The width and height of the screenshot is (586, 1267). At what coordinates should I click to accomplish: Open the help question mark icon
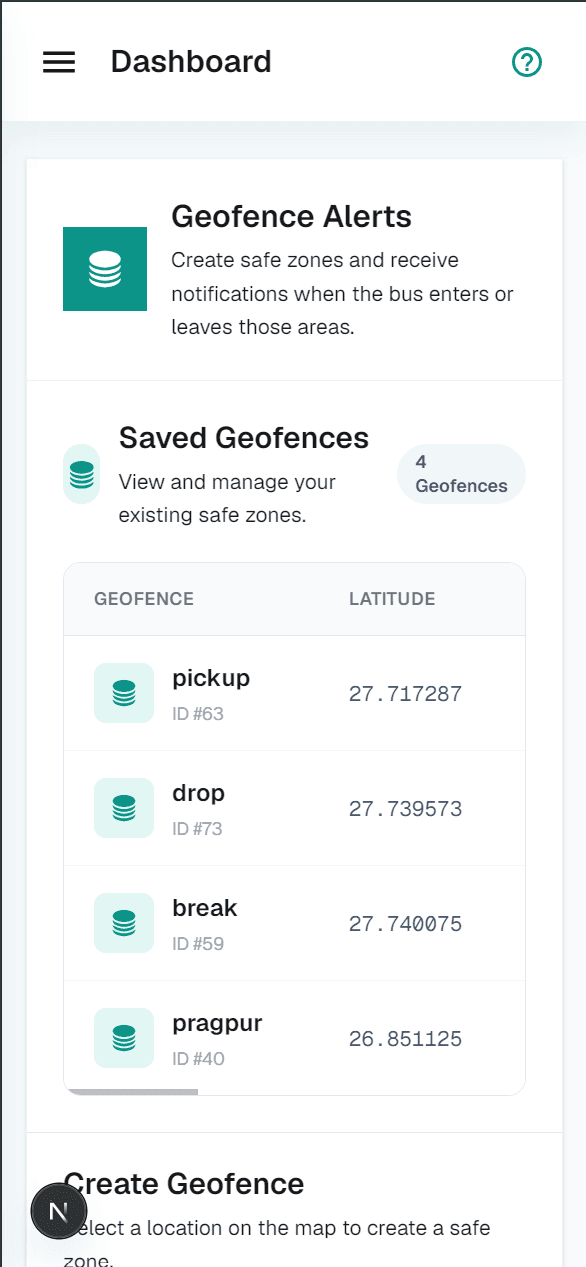(526, 62)
